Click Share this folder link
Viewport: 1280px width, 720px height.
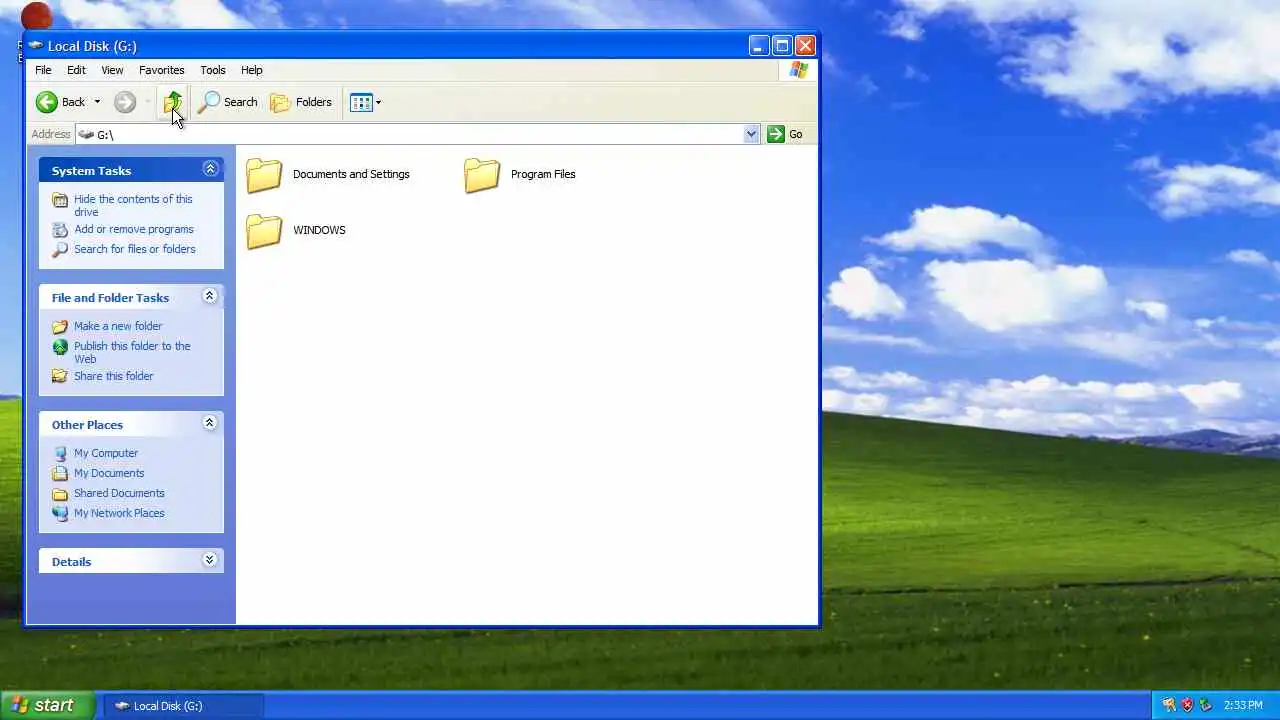[x=114, y=376]
